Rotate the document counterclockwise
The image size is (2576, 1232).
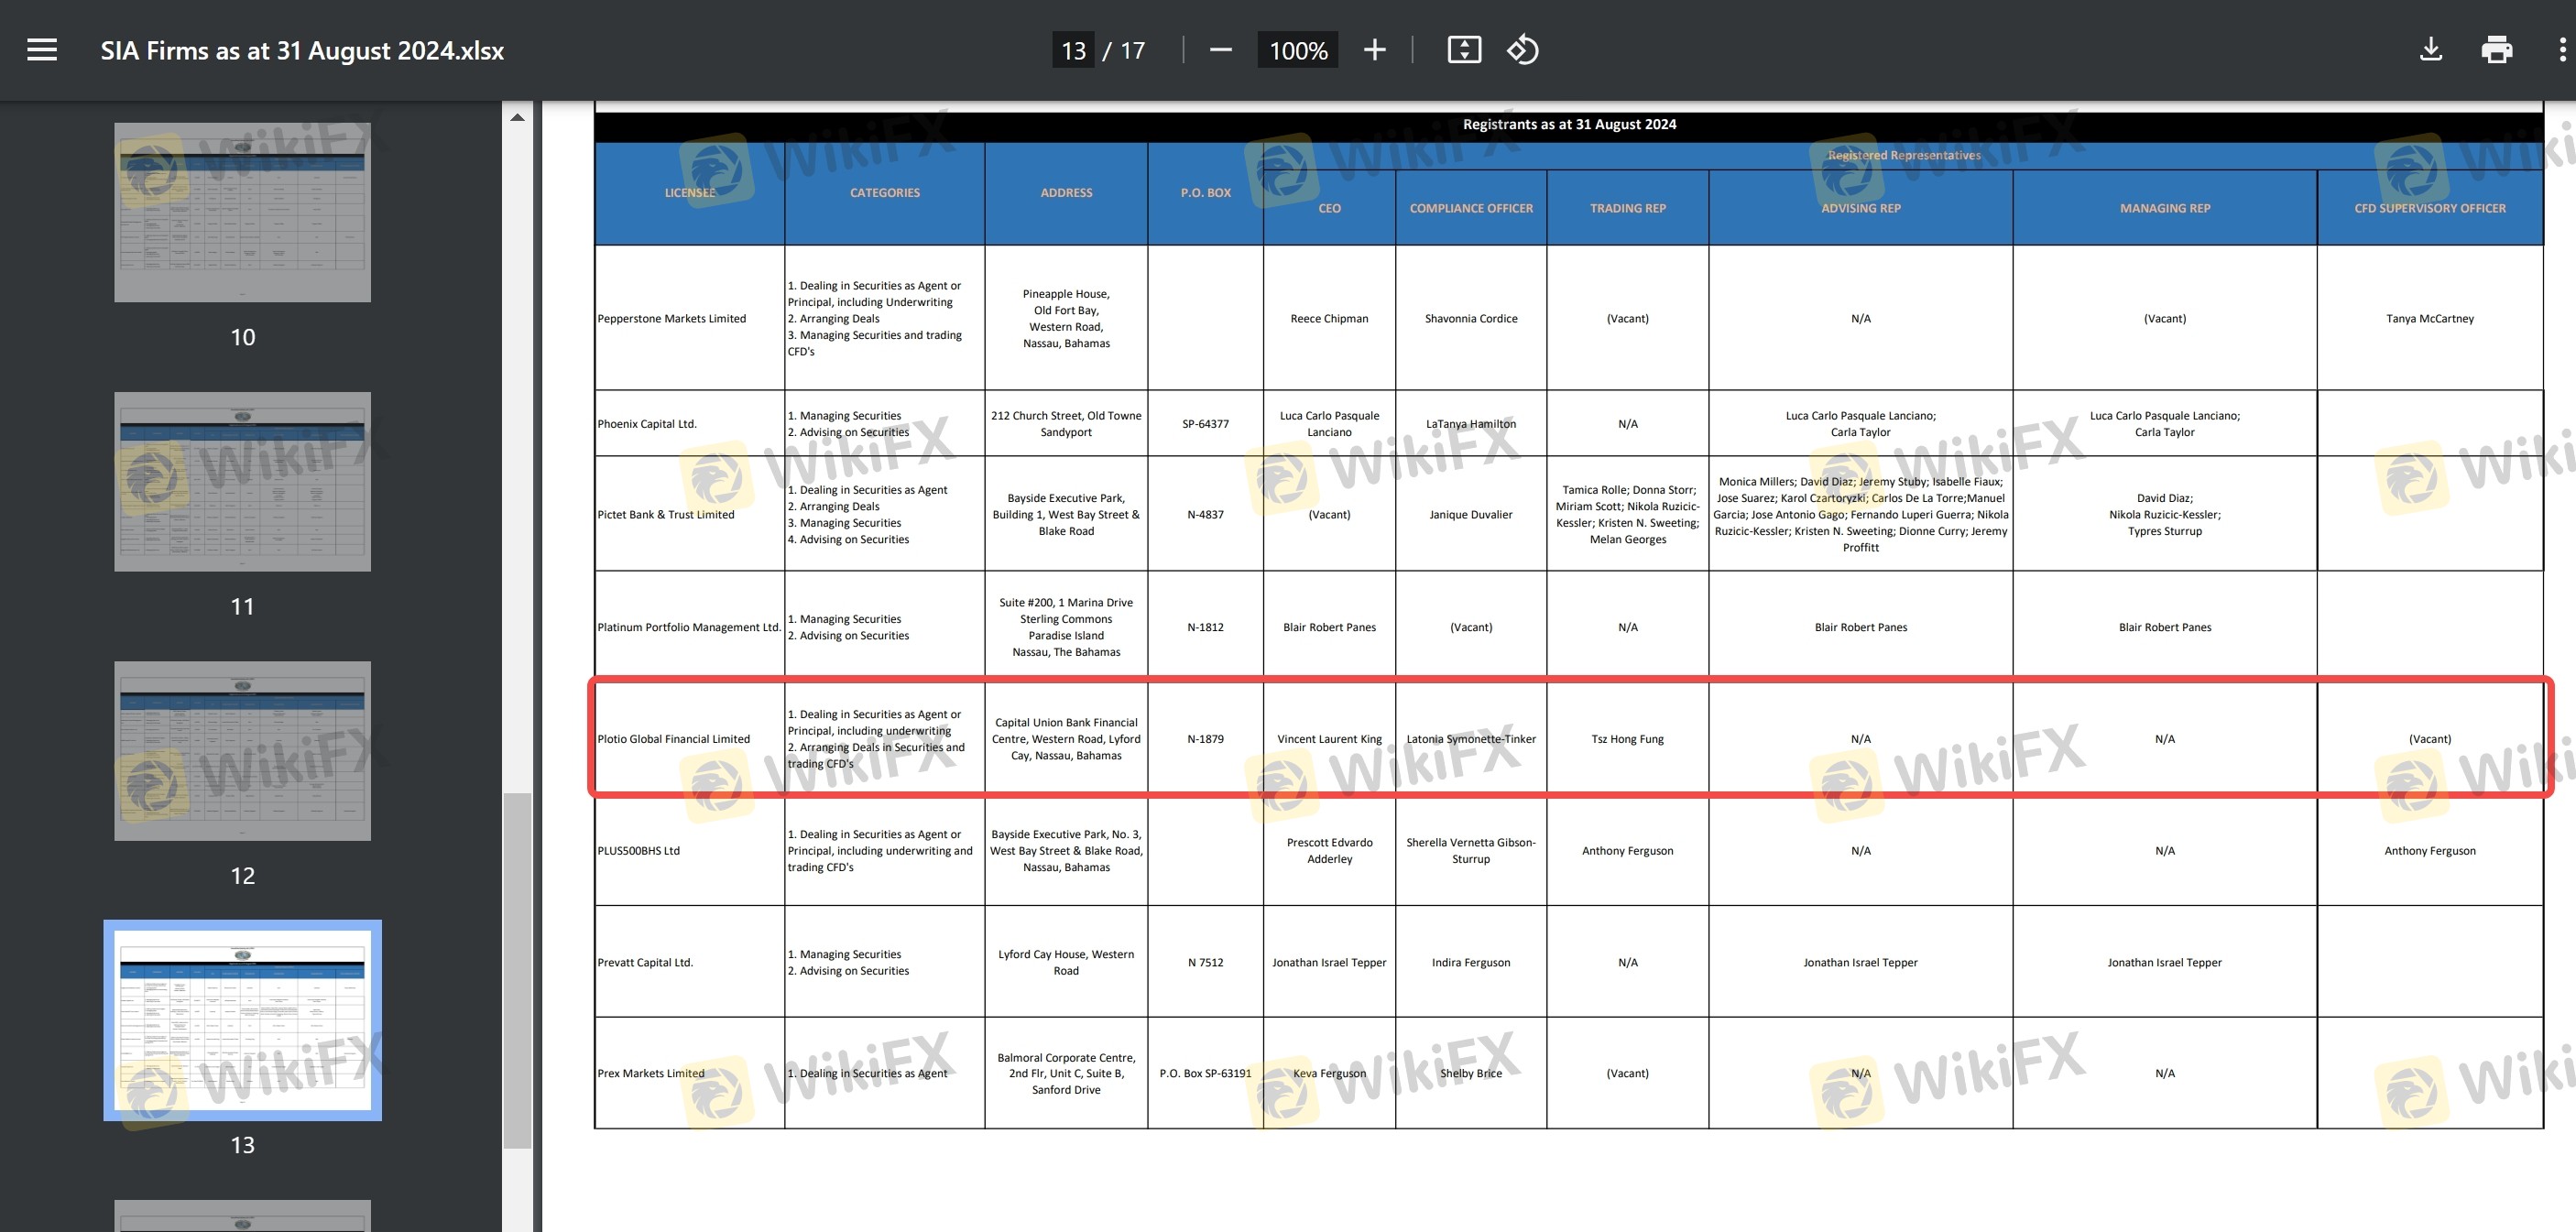coord(1522,50)
